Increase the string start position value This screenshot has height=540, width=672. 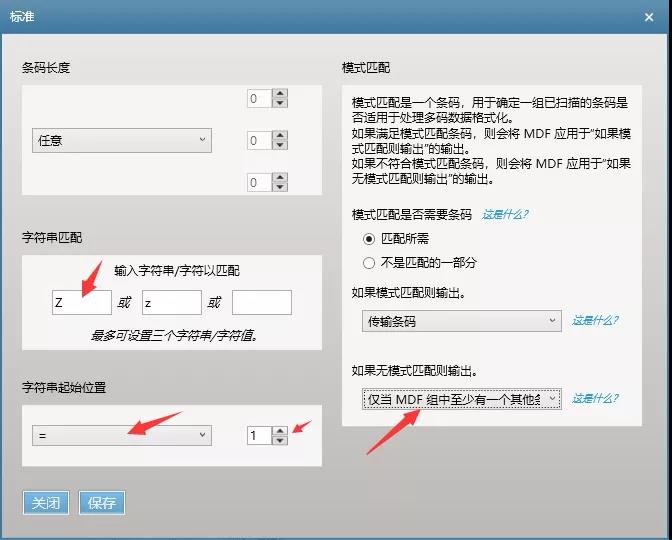tap(280, 431)
